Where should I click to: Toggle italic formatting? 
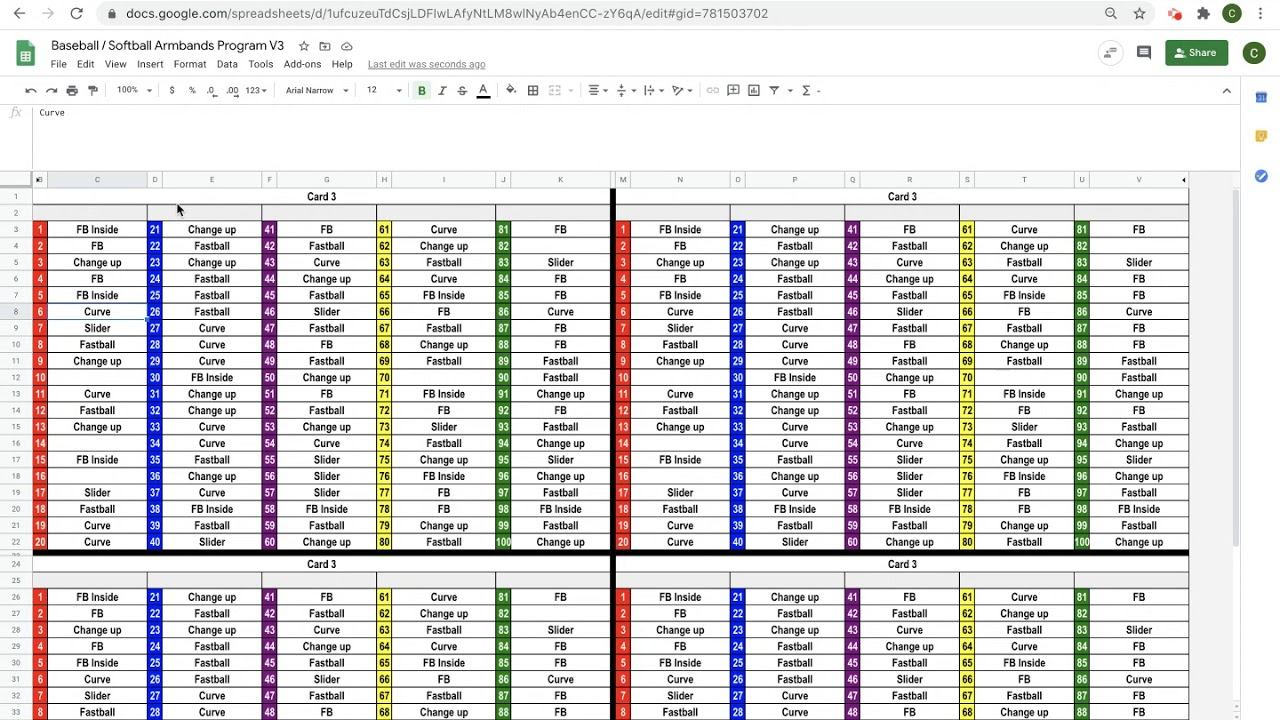[x=442, y=90]
